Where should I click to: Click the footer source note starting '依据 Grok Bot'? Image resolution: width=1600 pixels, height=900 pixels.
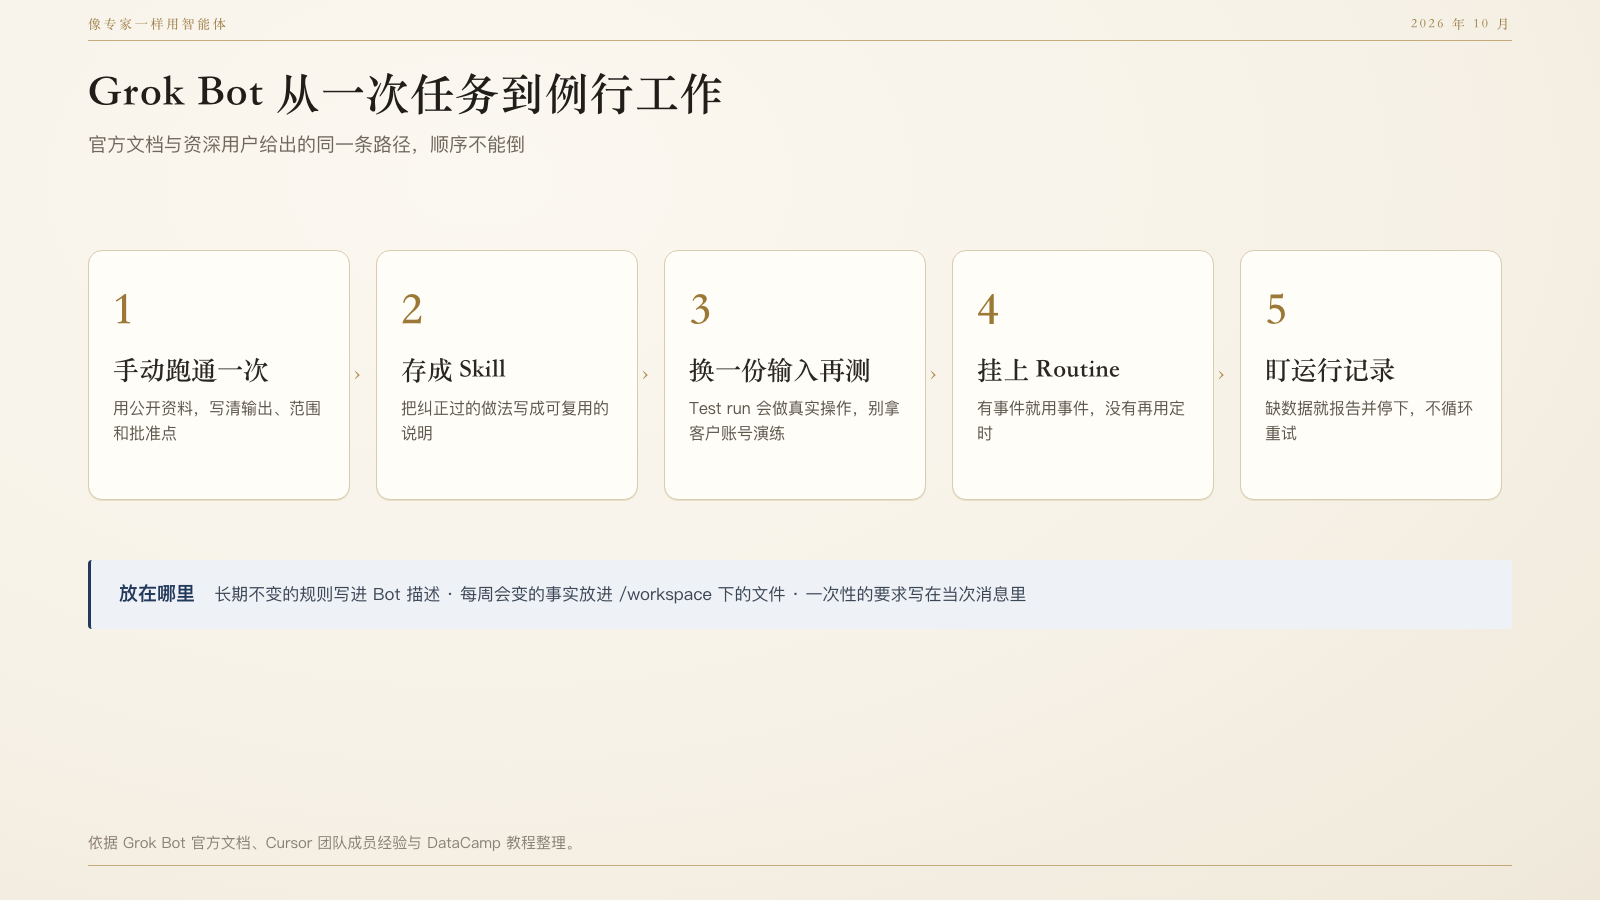coord(333,843)
